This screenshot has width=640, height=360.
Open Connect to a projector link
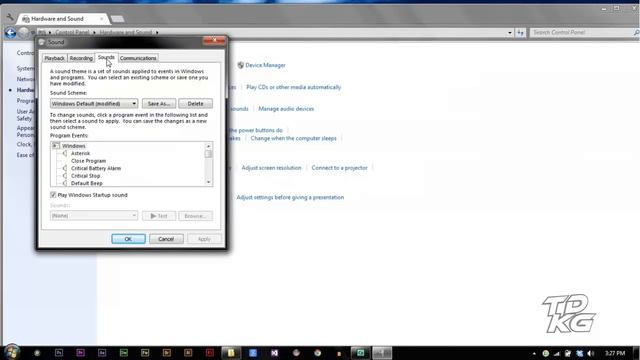point(340,168)
